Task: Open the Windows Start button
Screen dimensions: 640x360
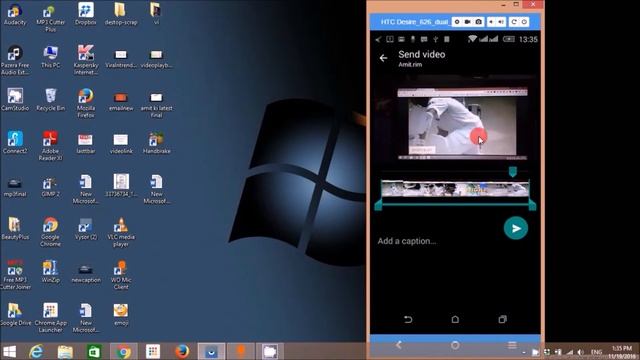Action: 9,351
